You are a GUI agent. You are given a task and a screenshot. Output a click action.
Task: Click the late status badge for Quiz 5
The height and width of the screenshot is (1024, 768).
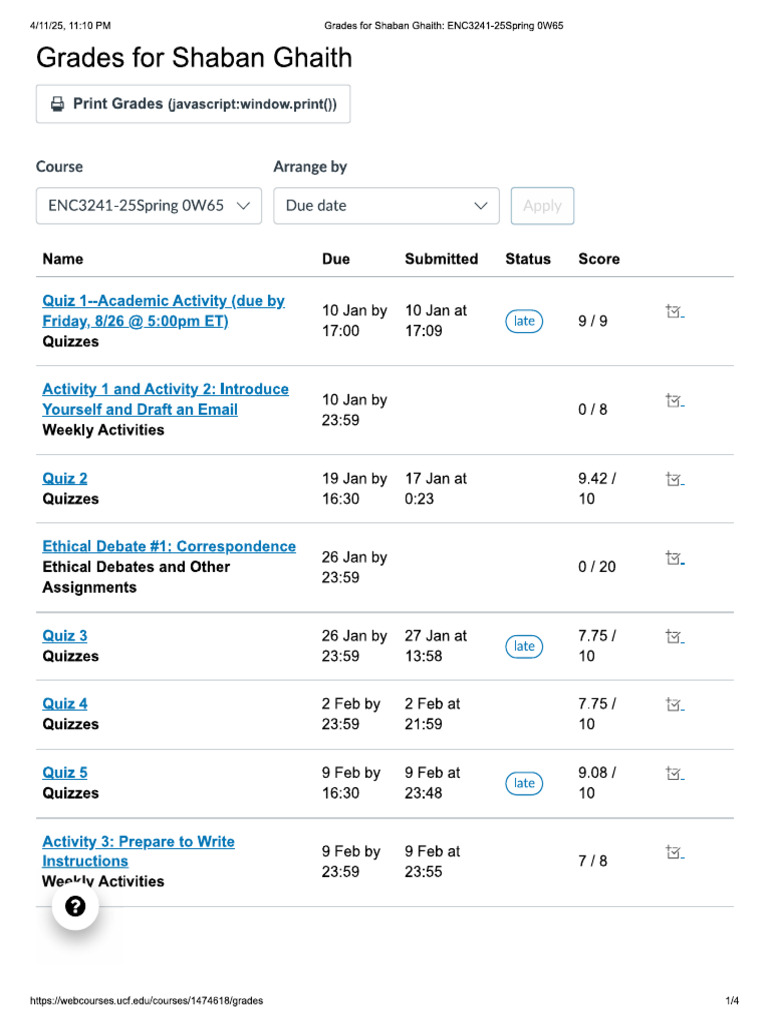[524, 783]
